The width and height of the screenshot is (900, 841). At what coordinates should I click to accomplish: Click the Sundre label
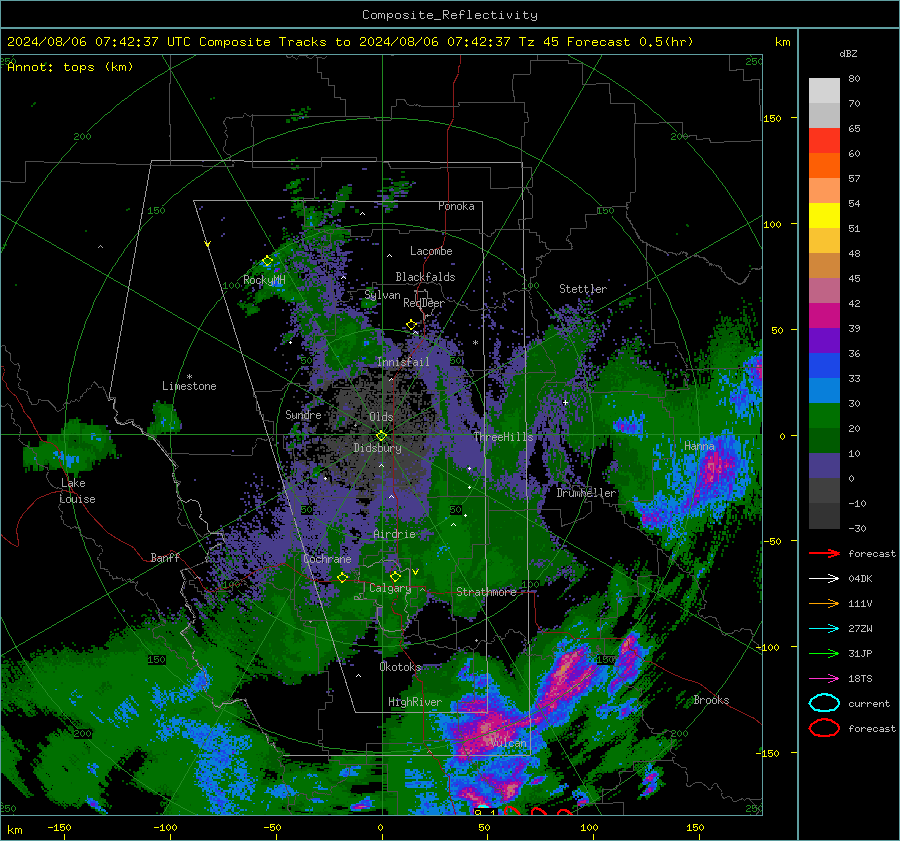click(x=303, y=414)
